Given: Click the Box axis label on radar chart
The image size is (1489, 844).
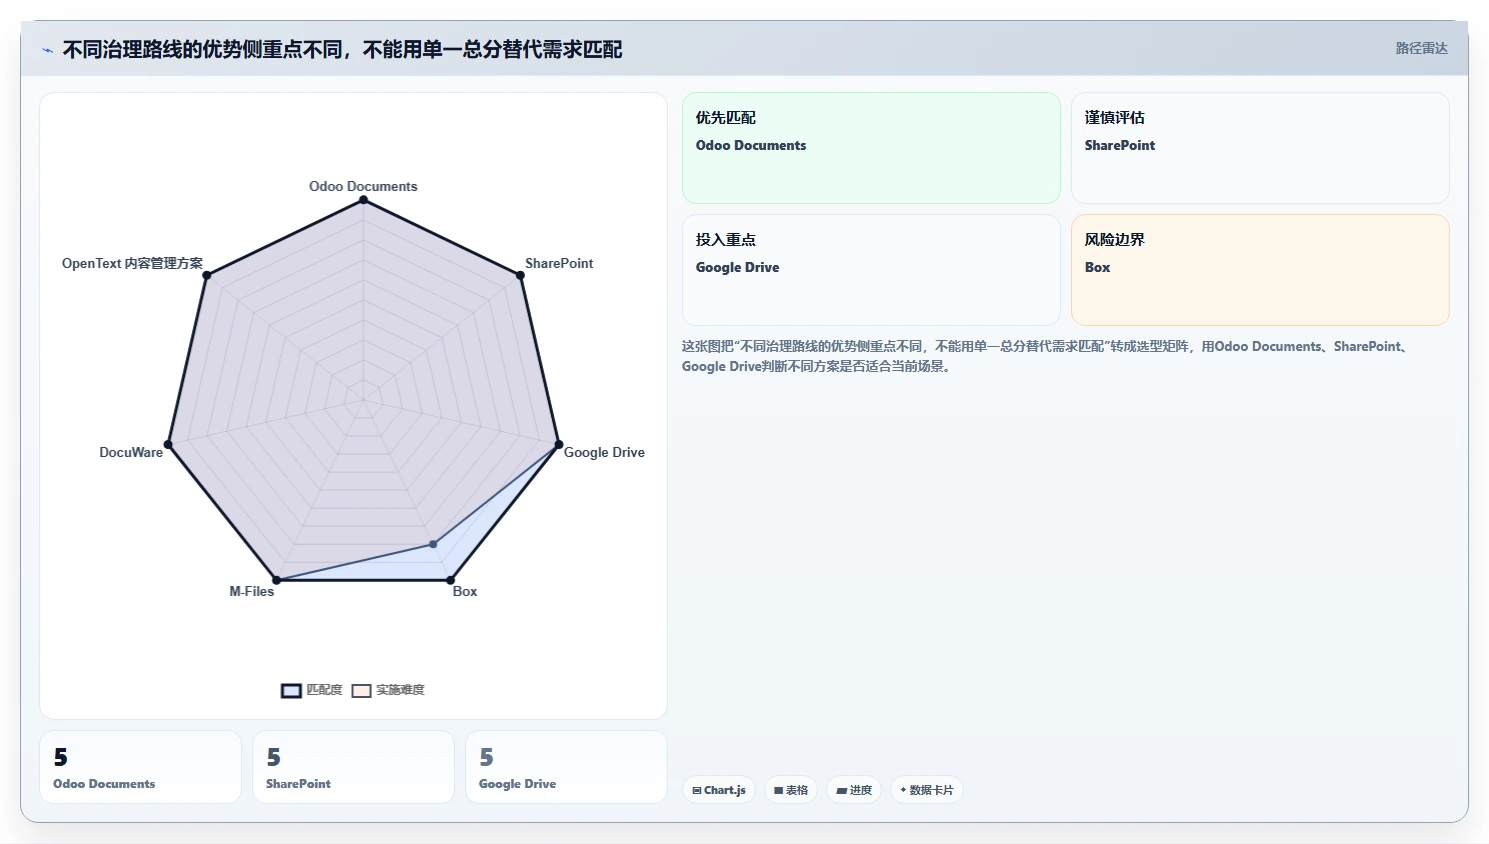Looking at the screenshot, I should point(465,591).
